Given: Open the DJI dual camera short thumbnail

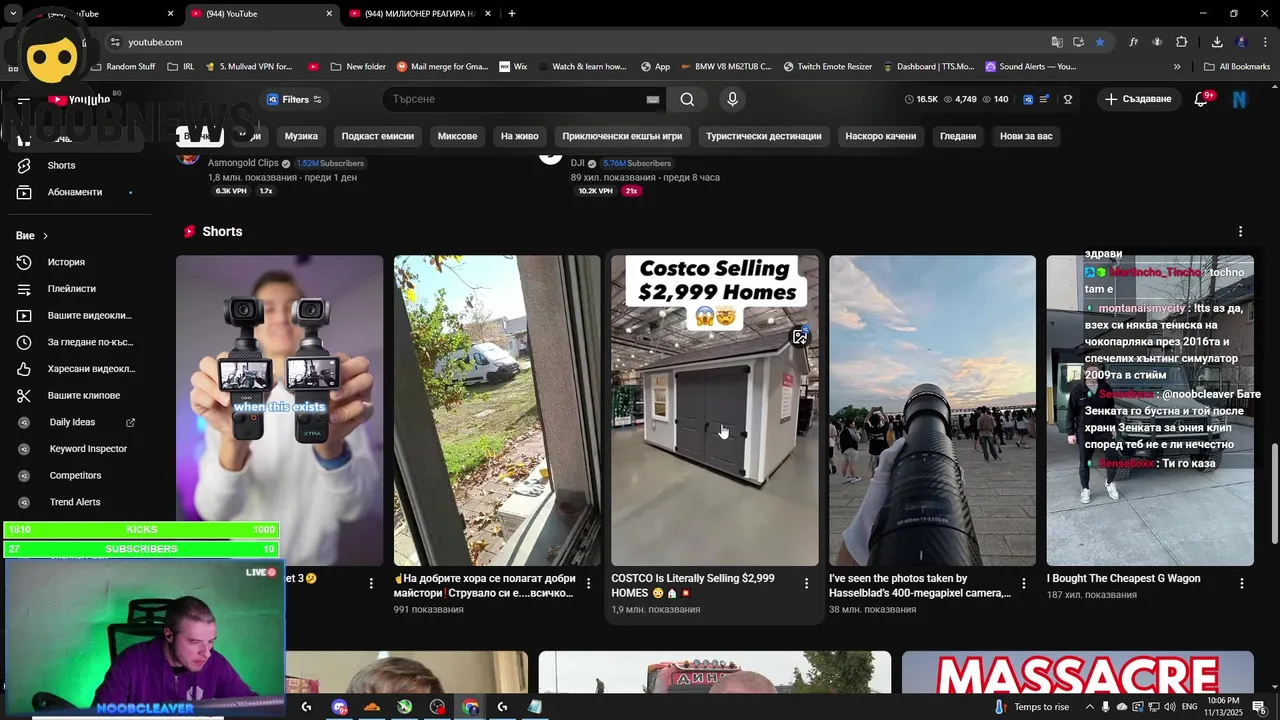Looking at the screenshot, I should tap(279, 410).
